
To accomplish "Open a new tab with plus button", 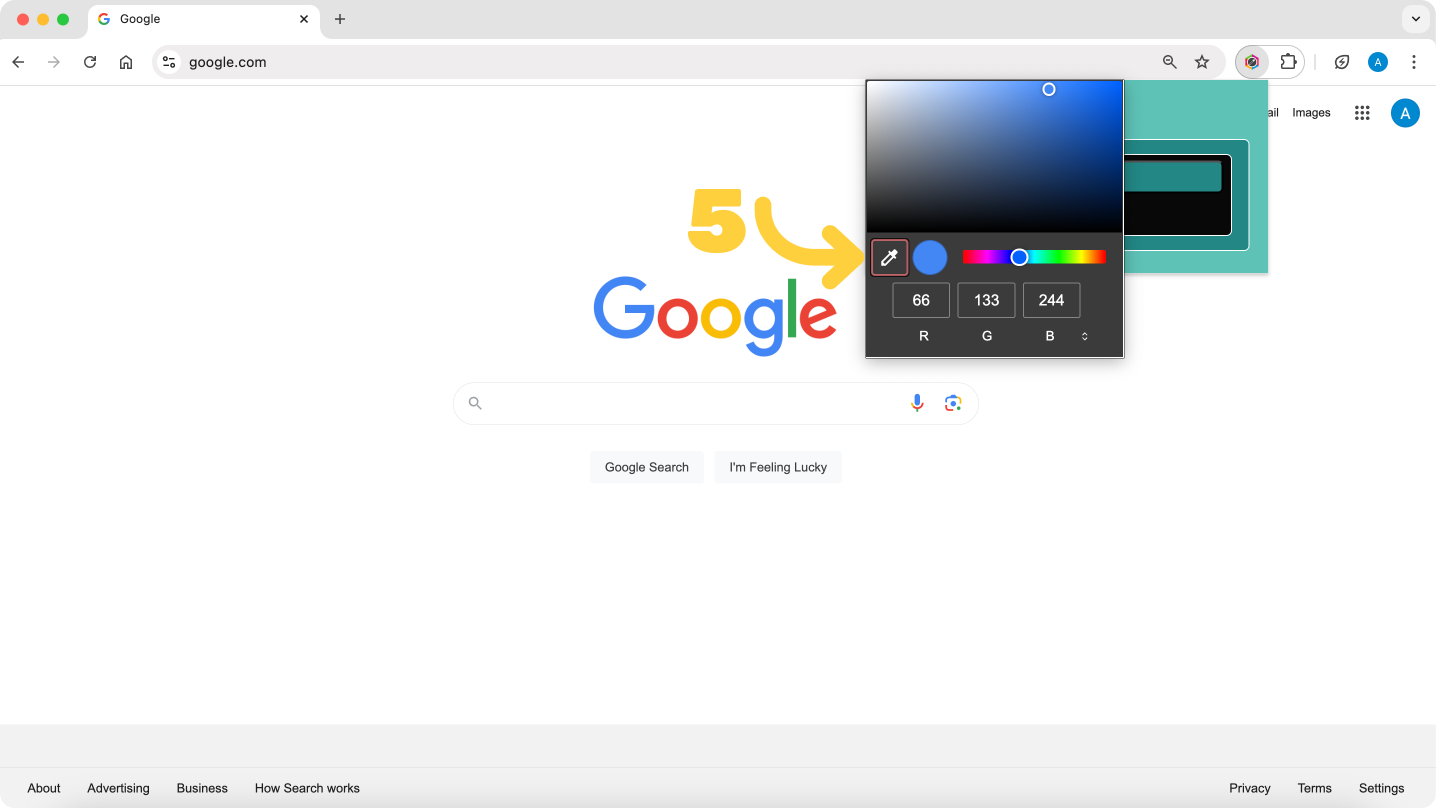I will click(340, 19).
